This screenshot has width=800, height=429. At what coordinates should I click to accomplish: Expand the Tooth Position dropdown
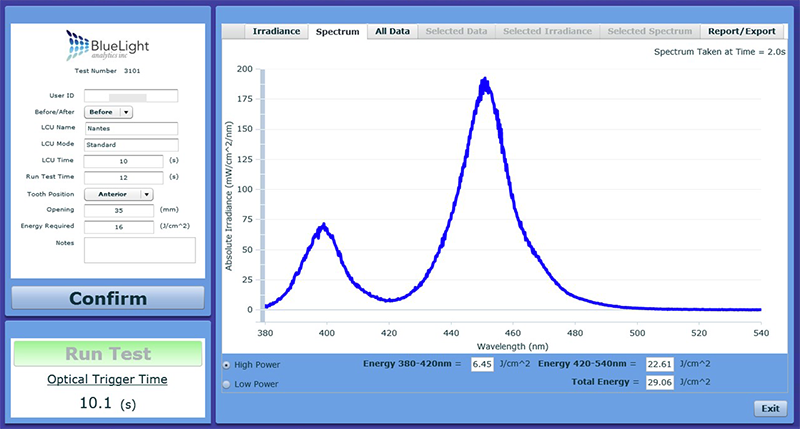(118, 194)
